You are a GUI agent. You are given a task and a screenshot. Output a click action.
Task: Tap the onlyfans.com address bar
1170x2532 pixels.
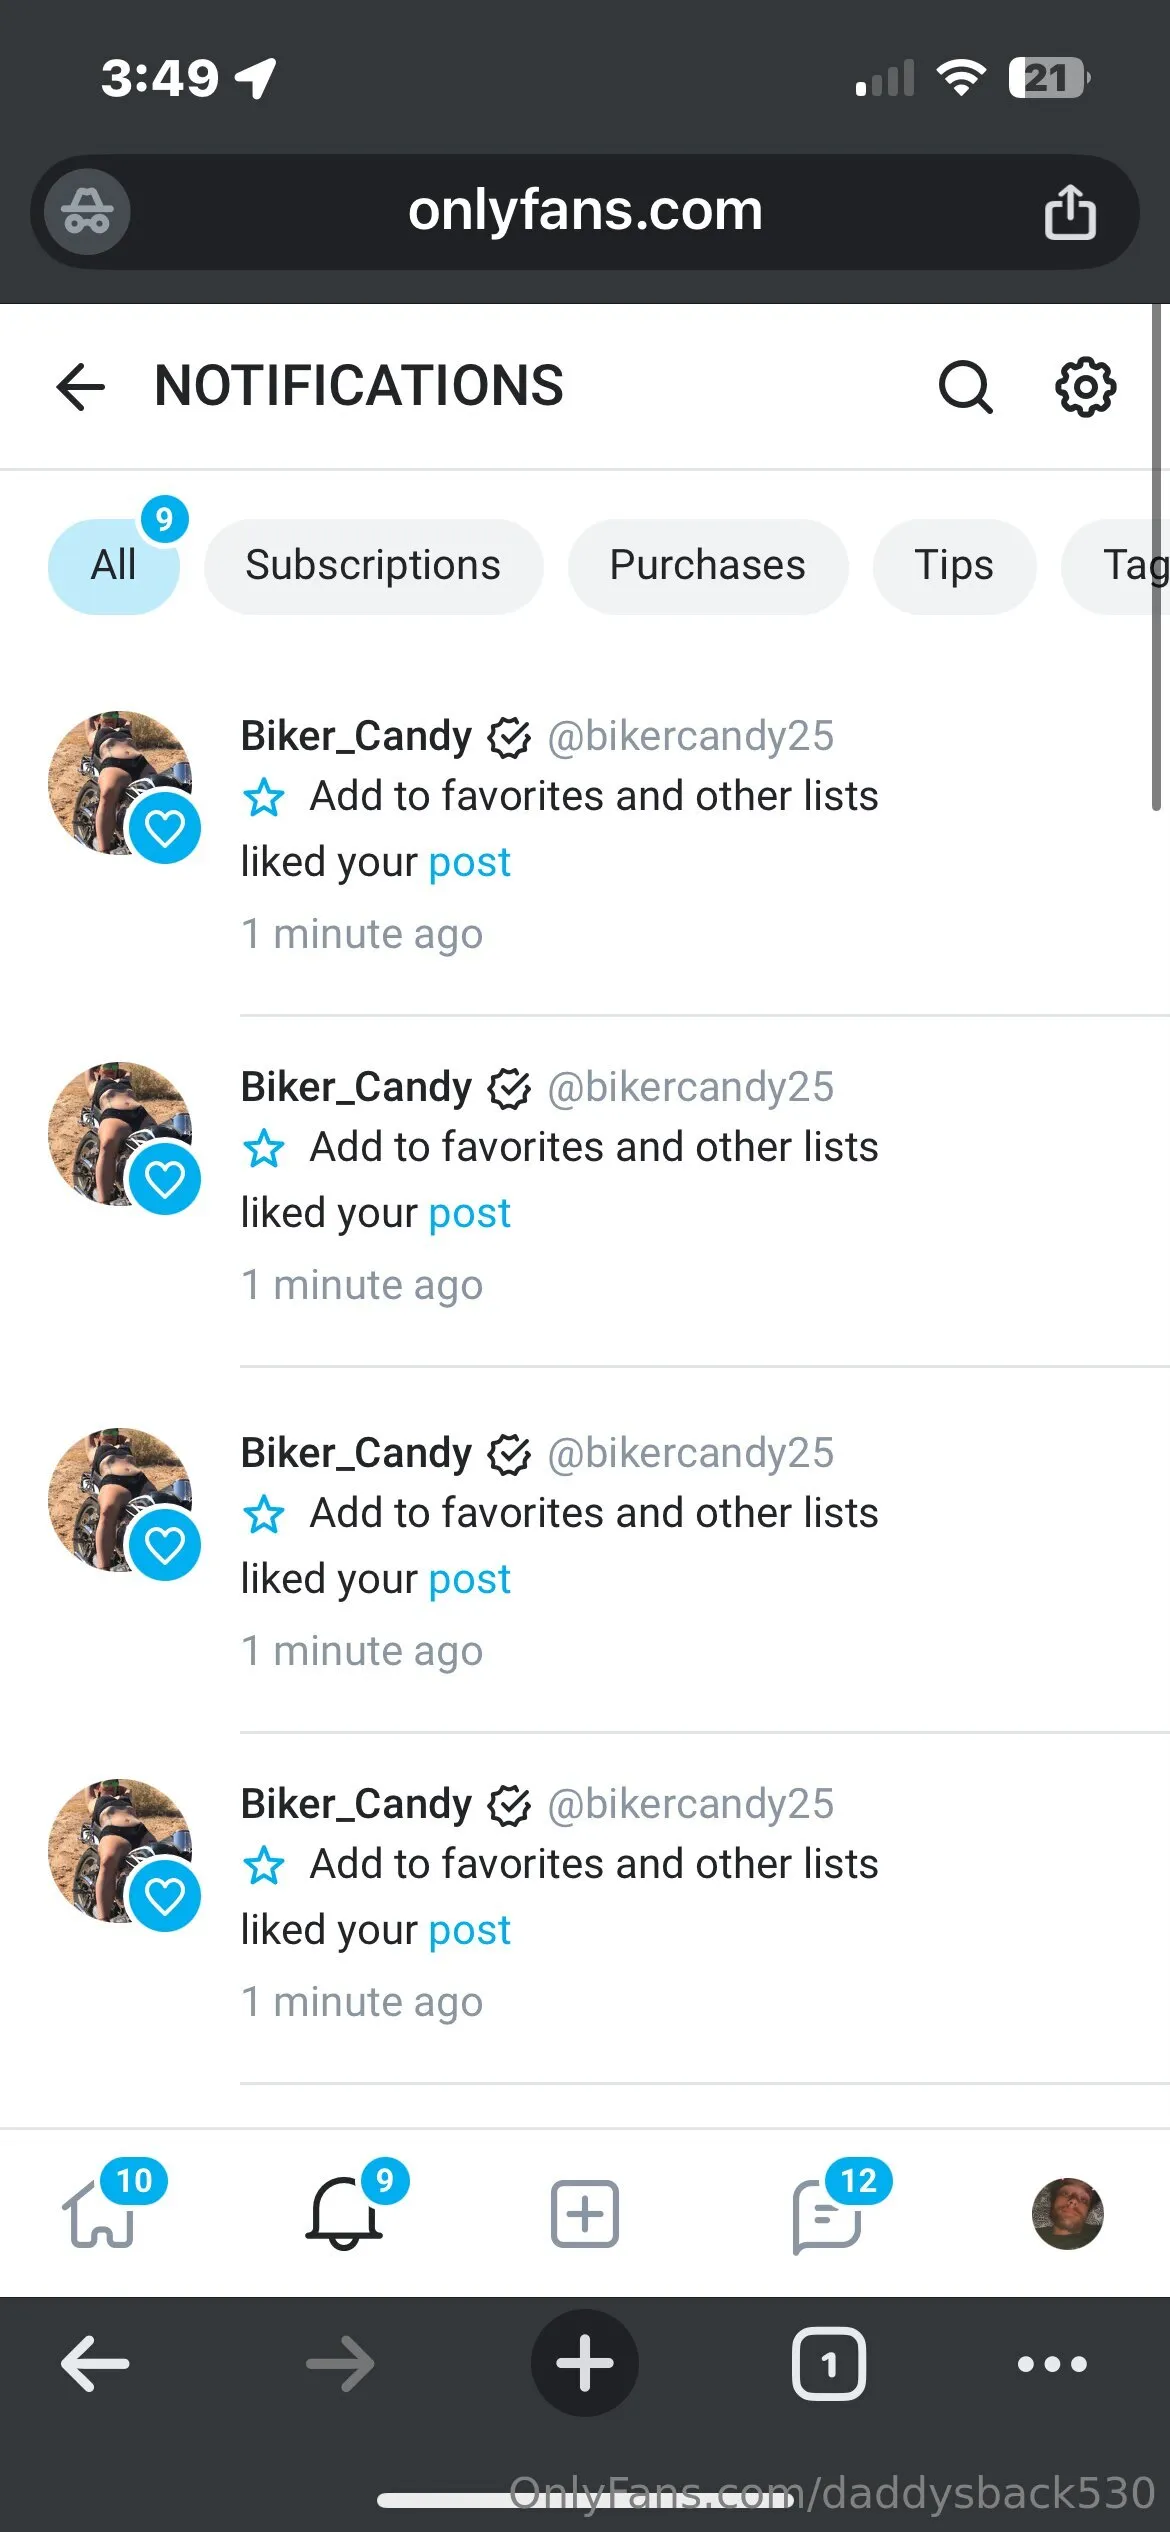click(x=585, y=212)
